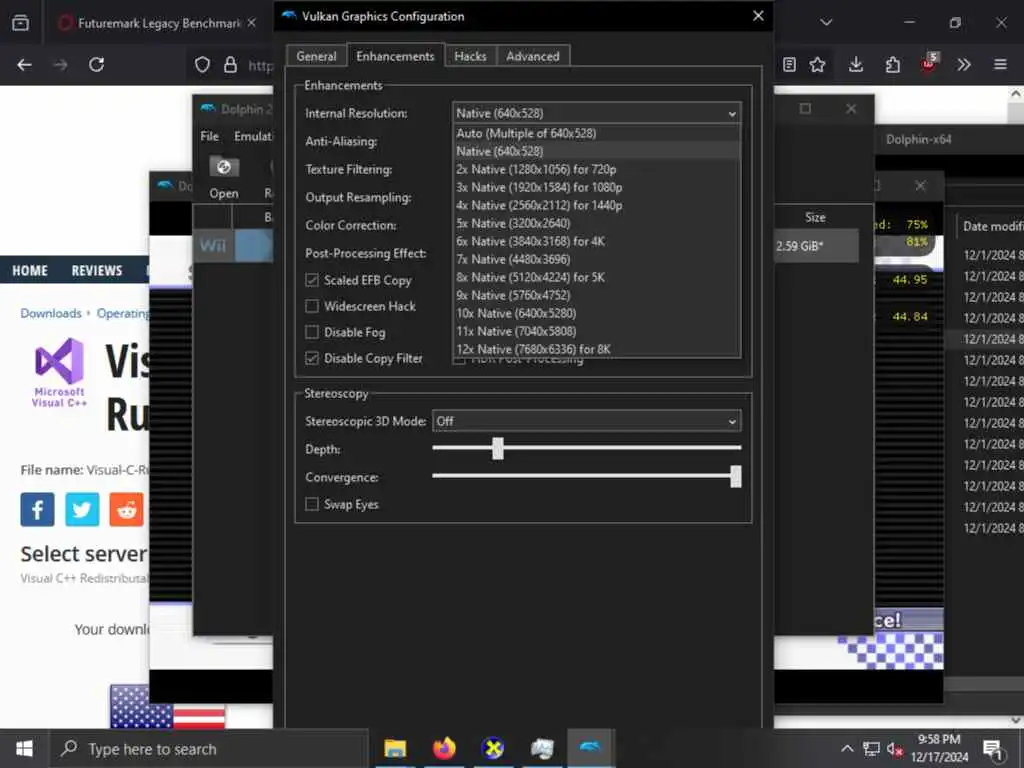The width and height of the screenshot is (1024, 768).
Task: Share on Facebook icon
Action: coord(37,509)
